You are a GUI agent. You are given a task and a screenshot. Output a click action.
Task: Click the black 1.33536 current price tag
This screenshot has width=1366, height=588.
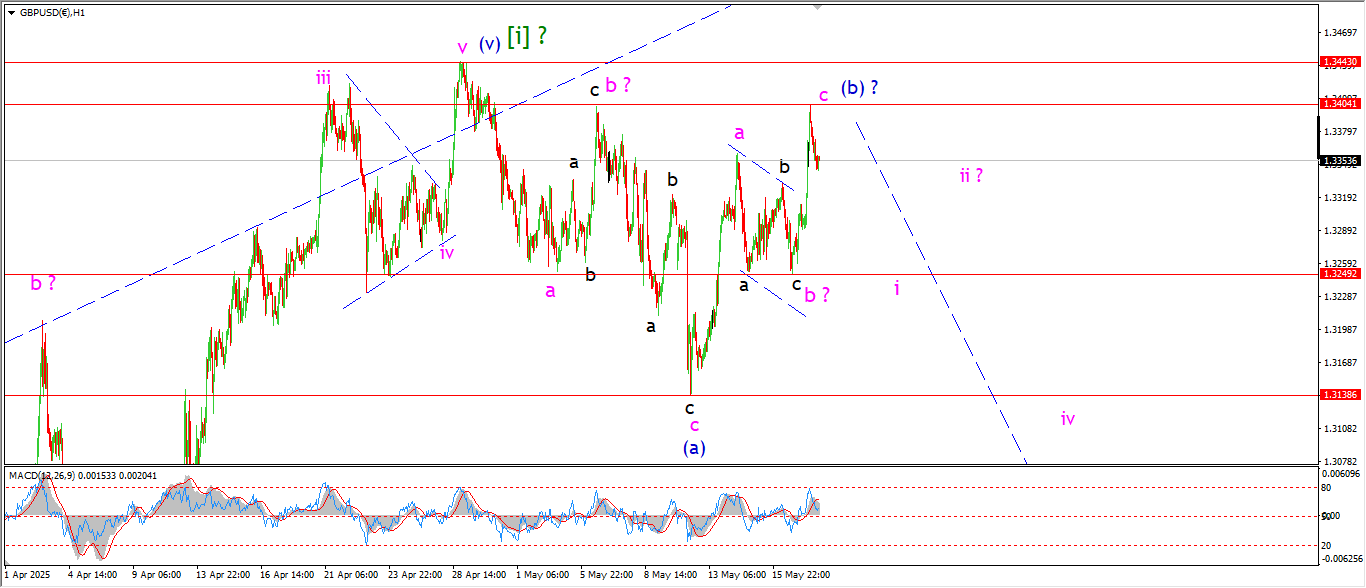(x=1339, y=160)
